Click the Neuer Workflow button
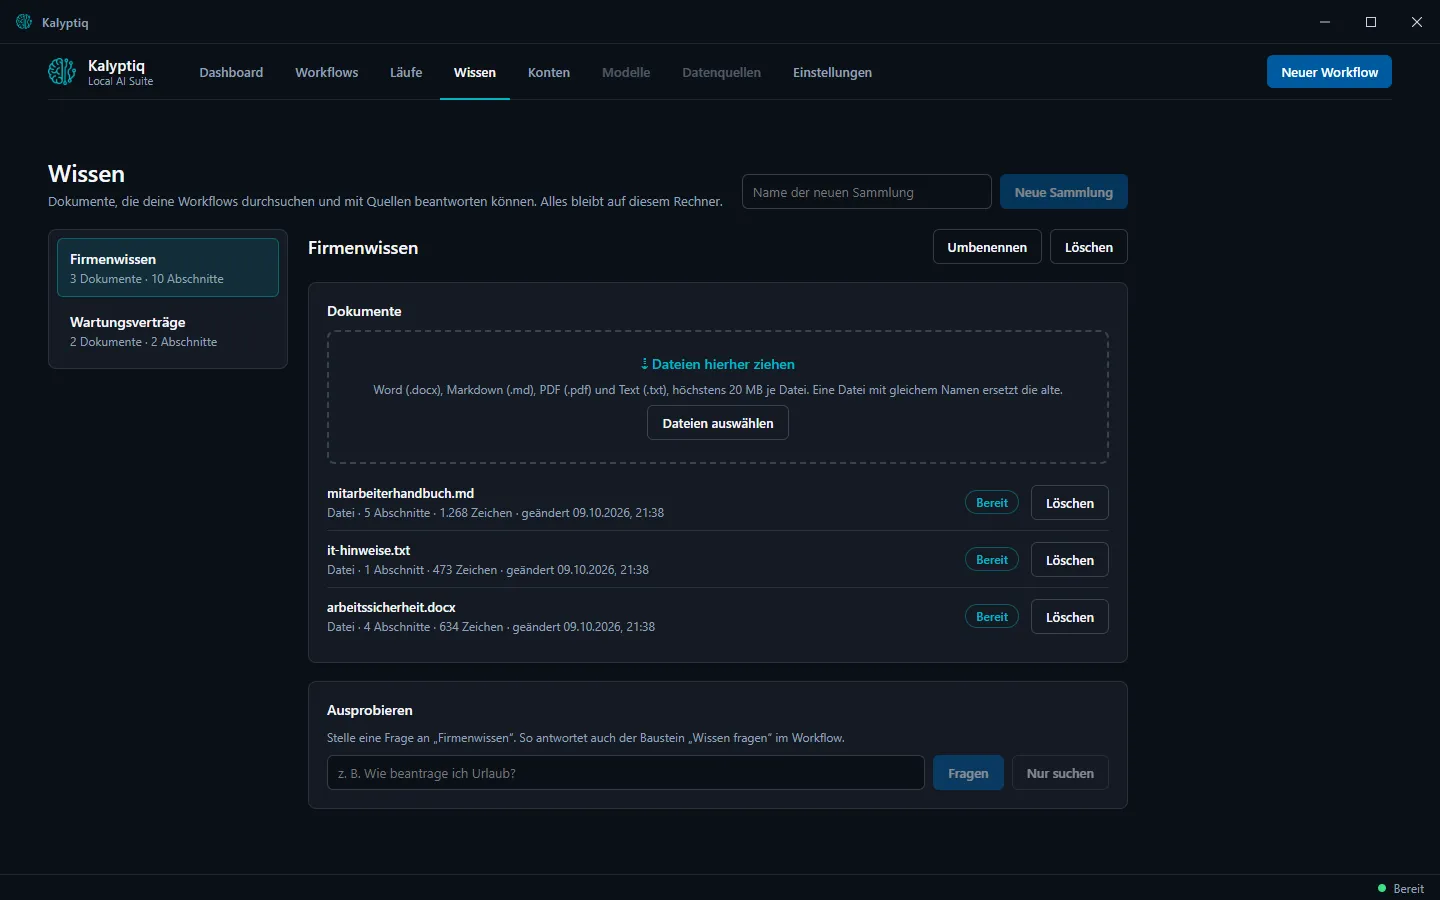The height and width of the screenshot is (900, 1440). (x=1329, y=72)
